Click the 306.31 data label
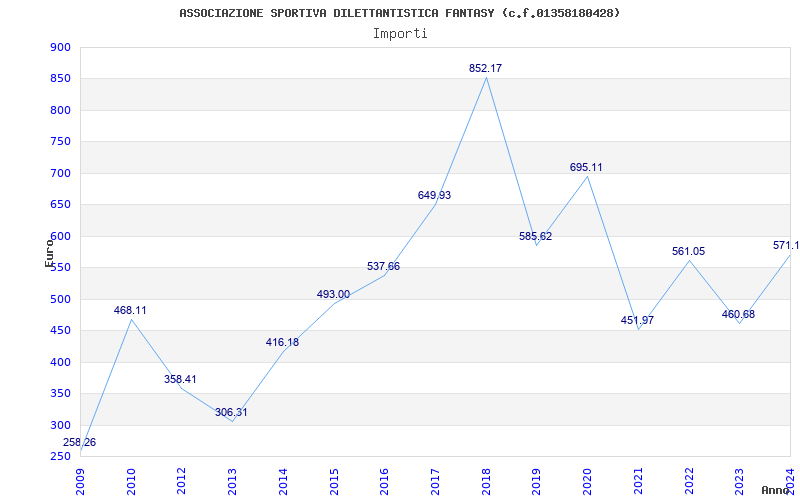 [231, 412]
